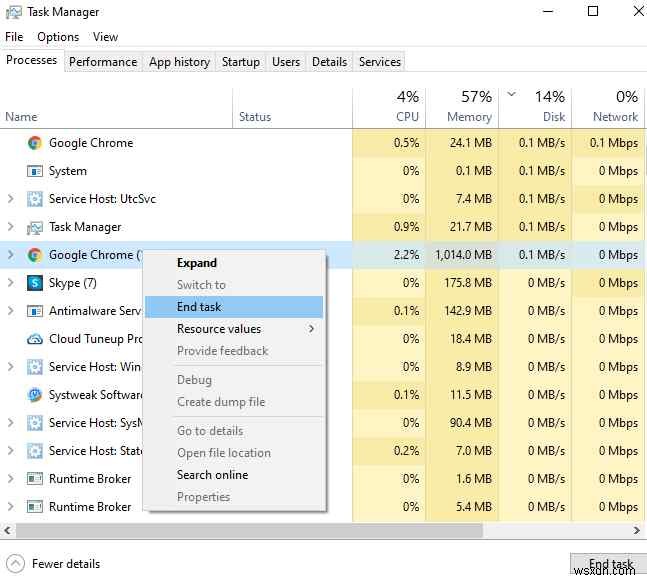Click the Fewer details circle arrow icon

pyautogui.click(x=16, y=564)
